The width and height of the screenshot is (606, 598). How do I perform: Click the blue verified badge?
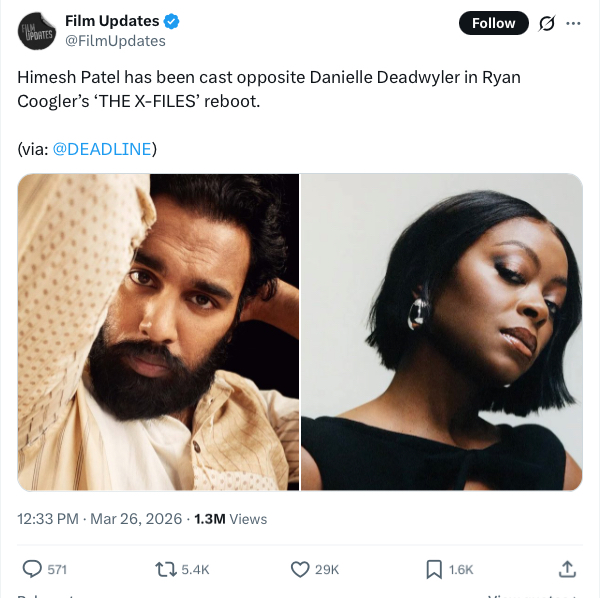(172, 21)
